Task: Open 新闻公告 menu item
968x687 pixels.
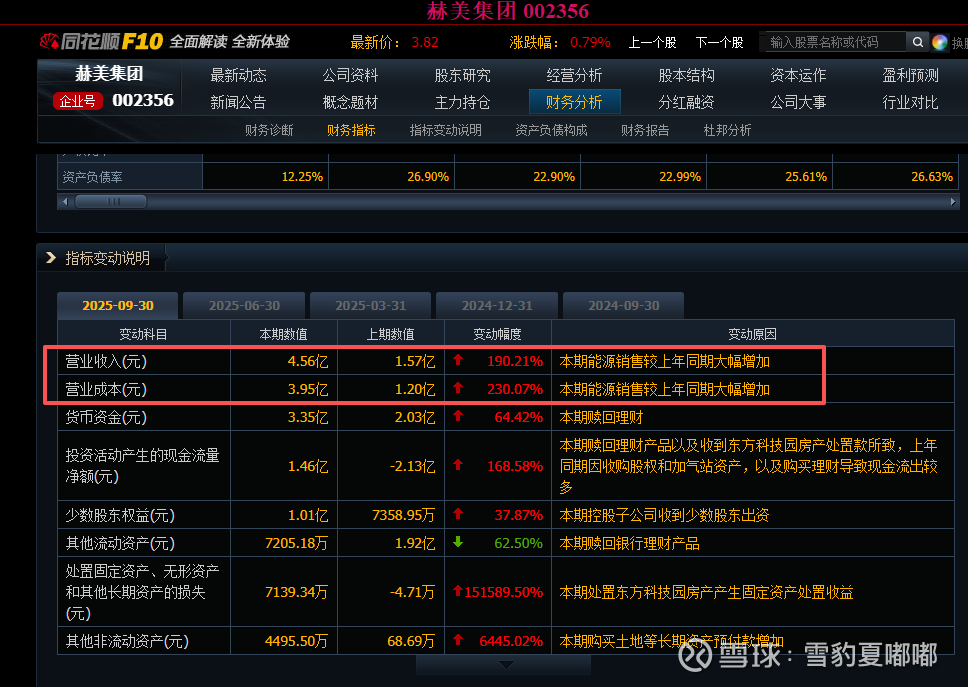Action: [x=238, y=102]
